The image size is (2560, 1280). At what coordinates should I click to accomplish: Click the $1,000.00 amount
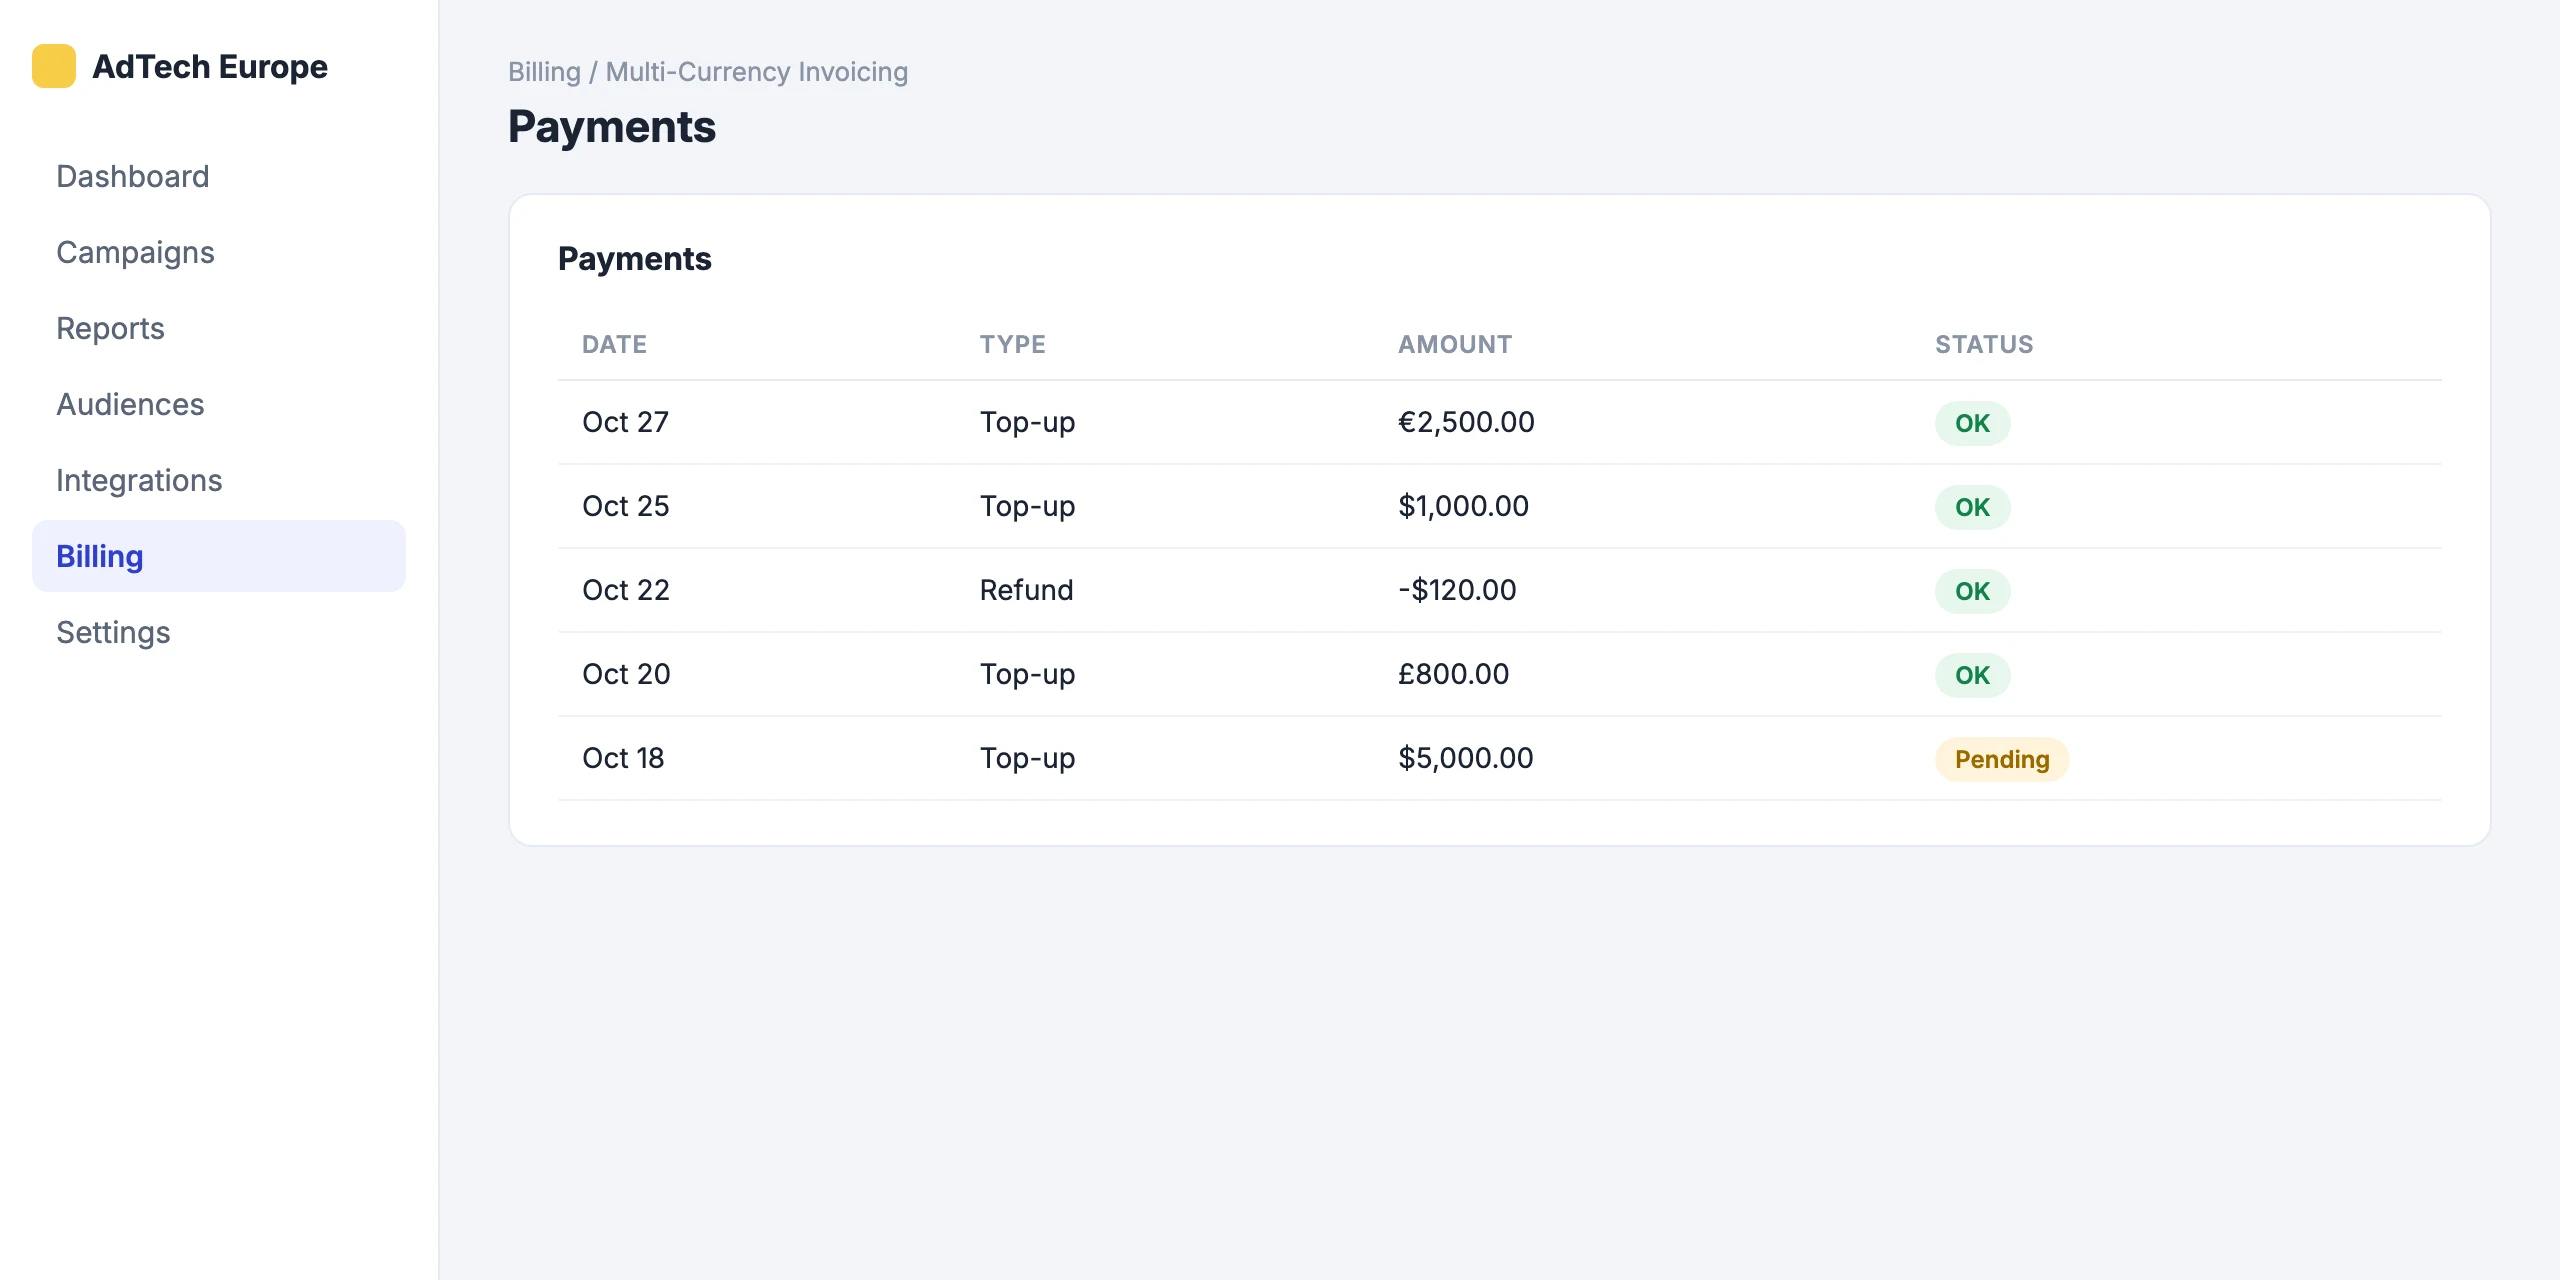[x=1463, y=506]
